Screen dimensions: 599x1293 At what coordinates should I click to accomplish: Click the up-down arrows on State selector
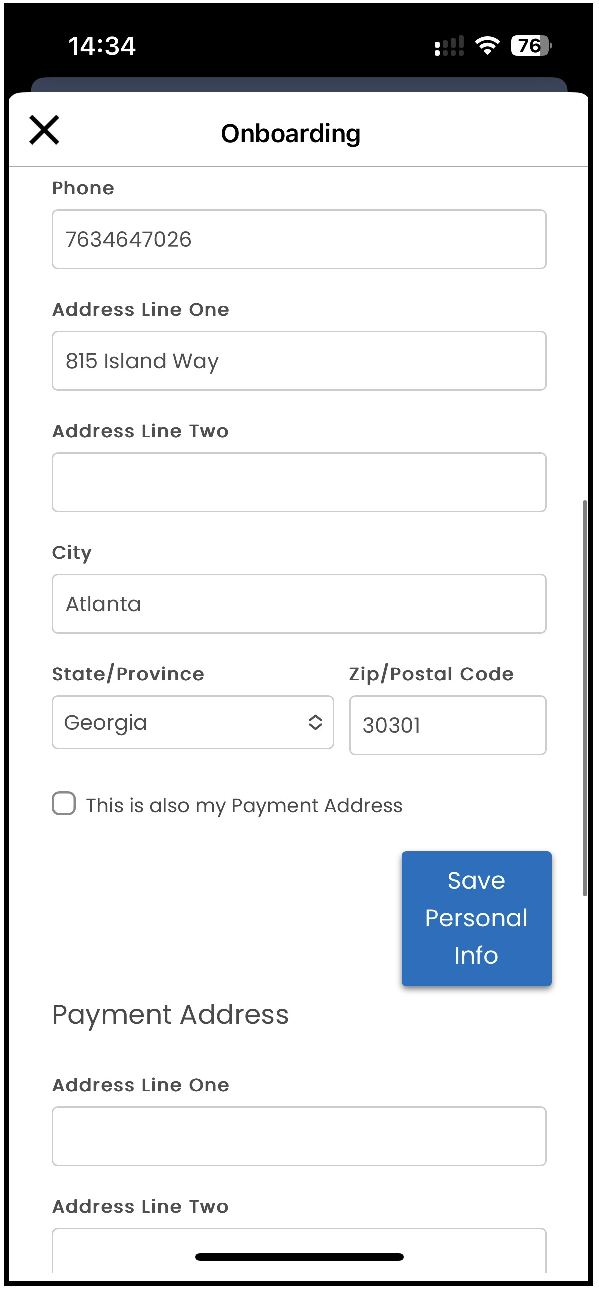(x=315, y=722)
